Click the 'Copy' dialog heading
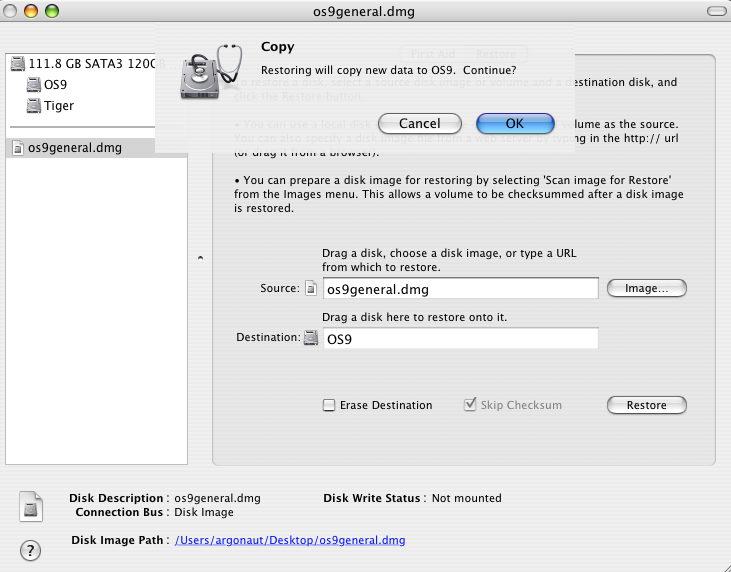This screenshot has height=572, width=731. [277, 47]
